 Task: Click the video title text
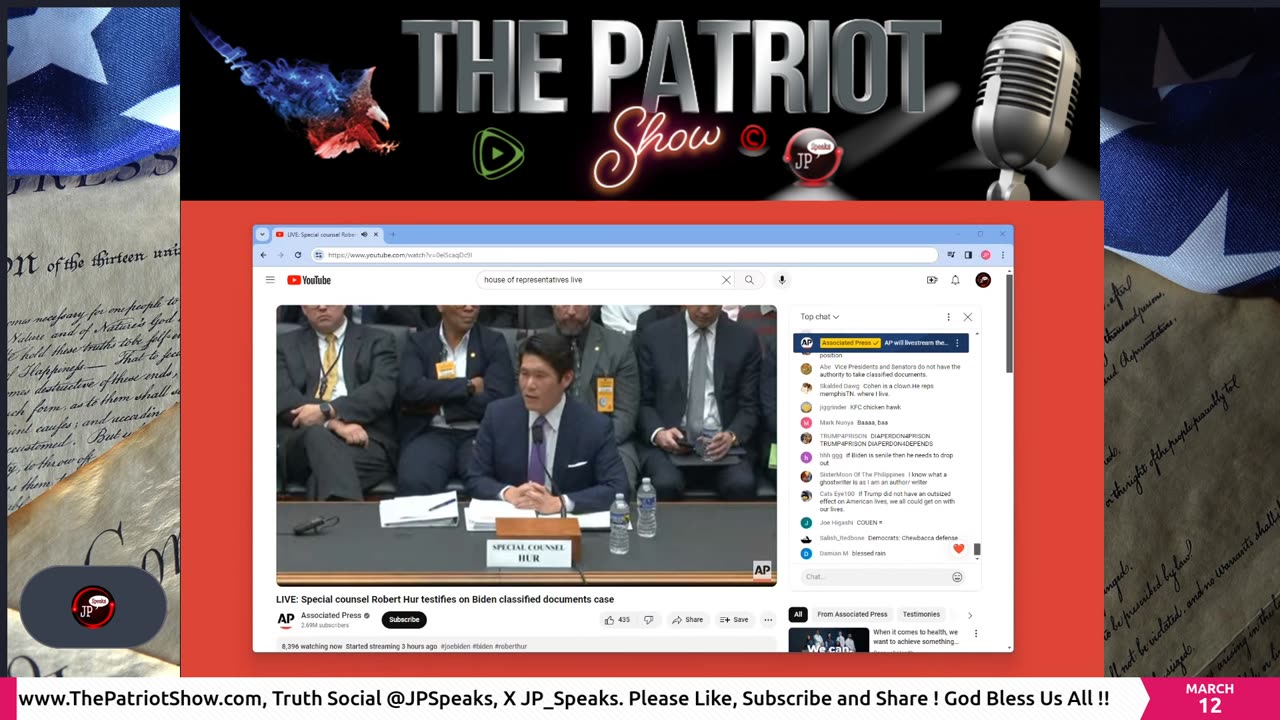445,599
